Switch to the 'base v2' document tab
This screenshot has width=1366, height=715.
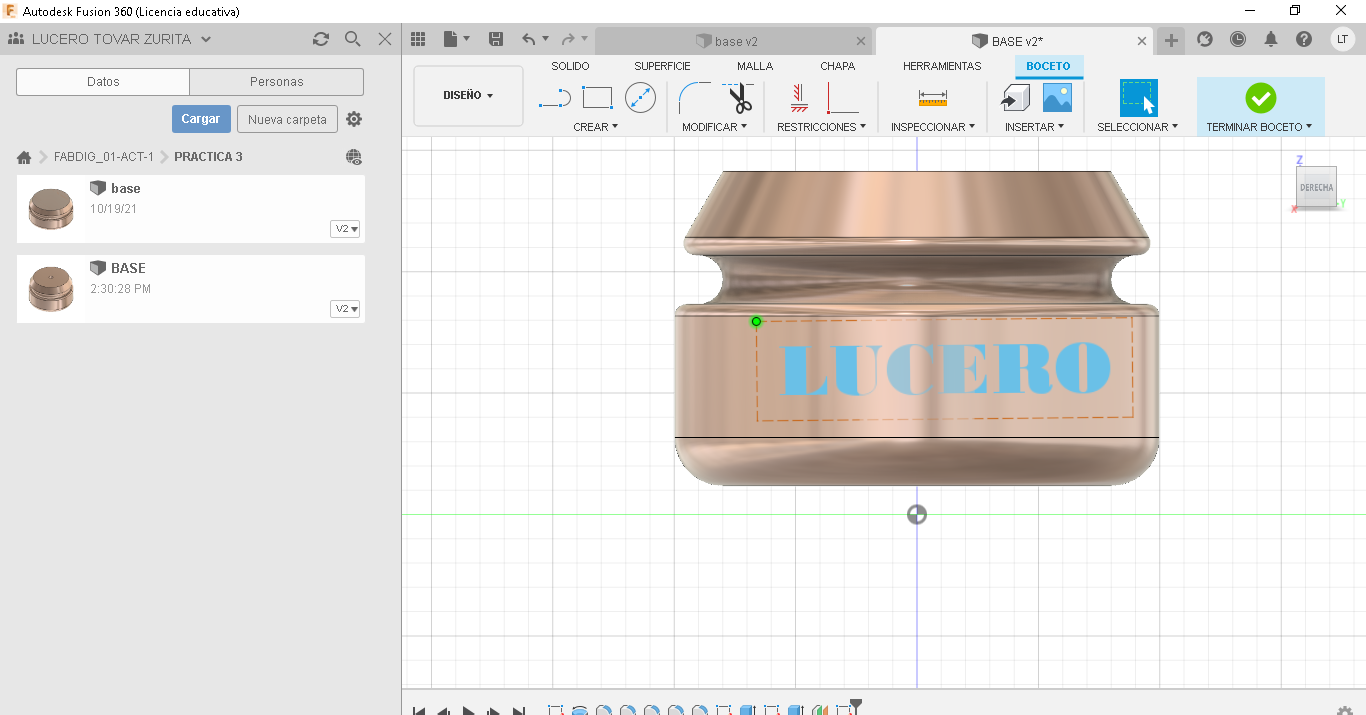(727, 41)
